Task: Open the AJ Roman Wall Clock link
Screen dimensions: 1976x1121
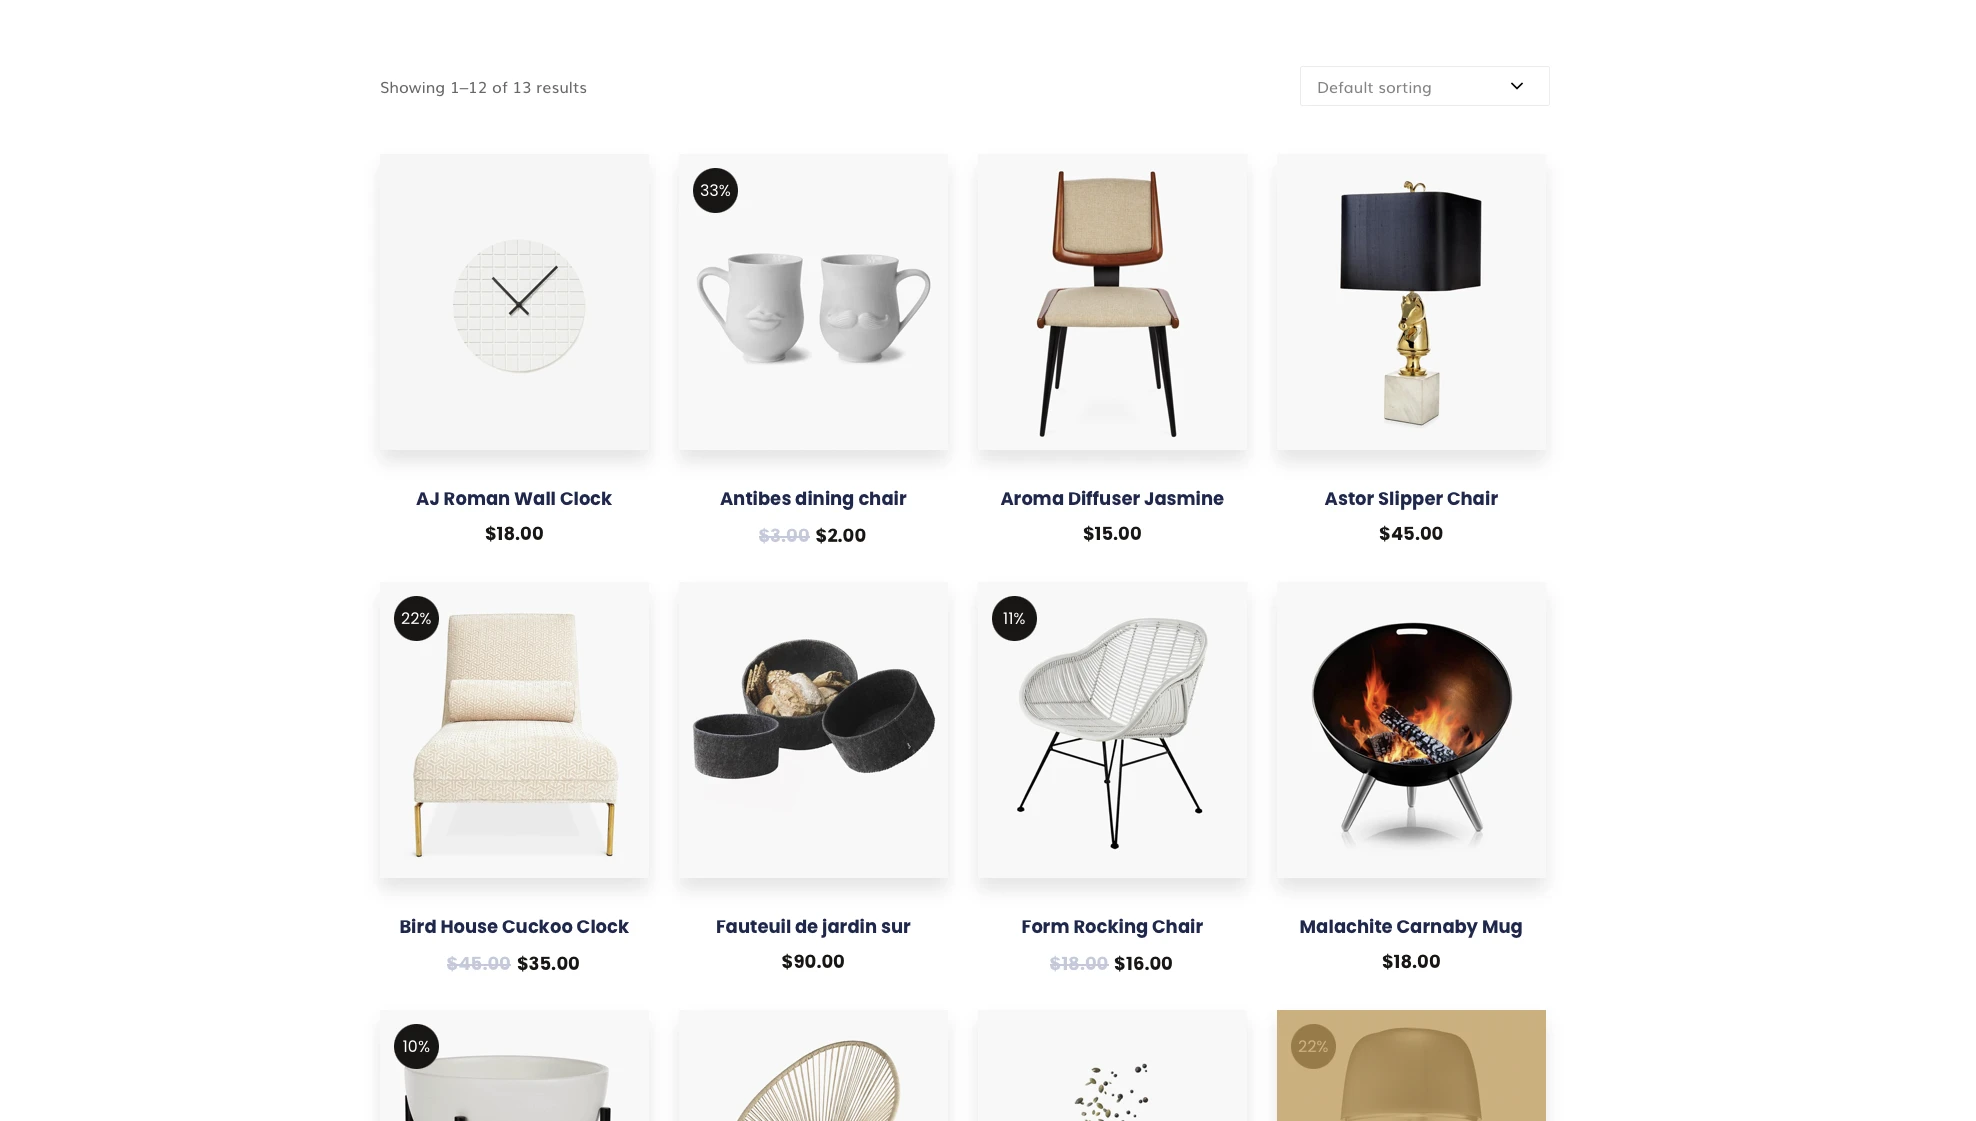Action: [x=514, y=498]
